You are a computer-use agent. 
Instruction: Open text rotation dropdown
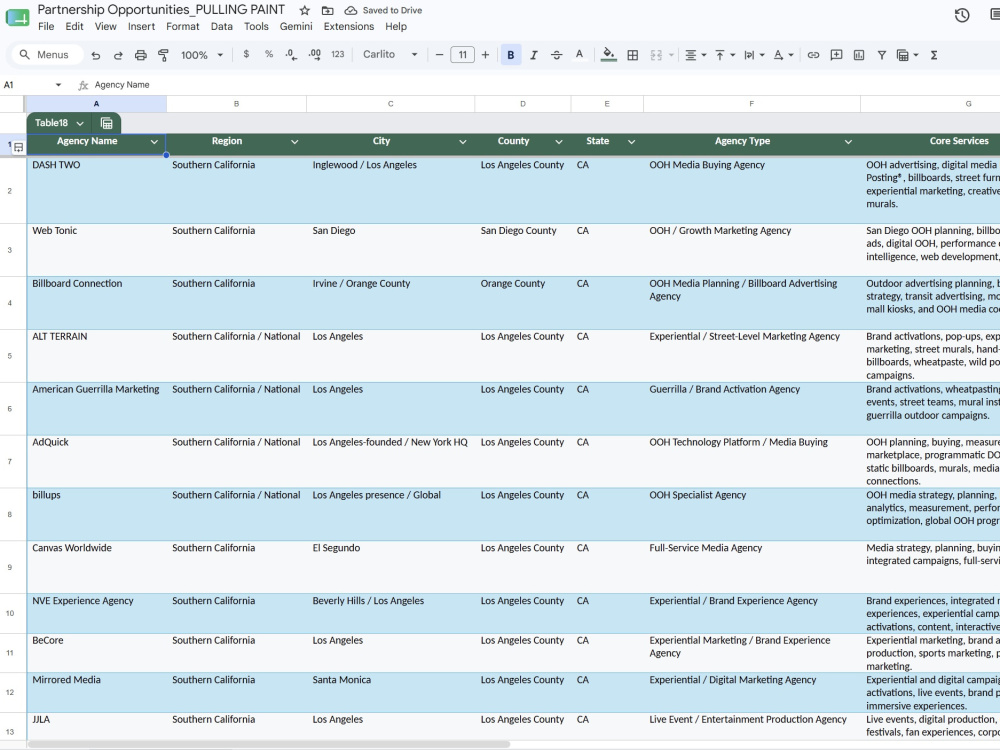click(783, 55)
